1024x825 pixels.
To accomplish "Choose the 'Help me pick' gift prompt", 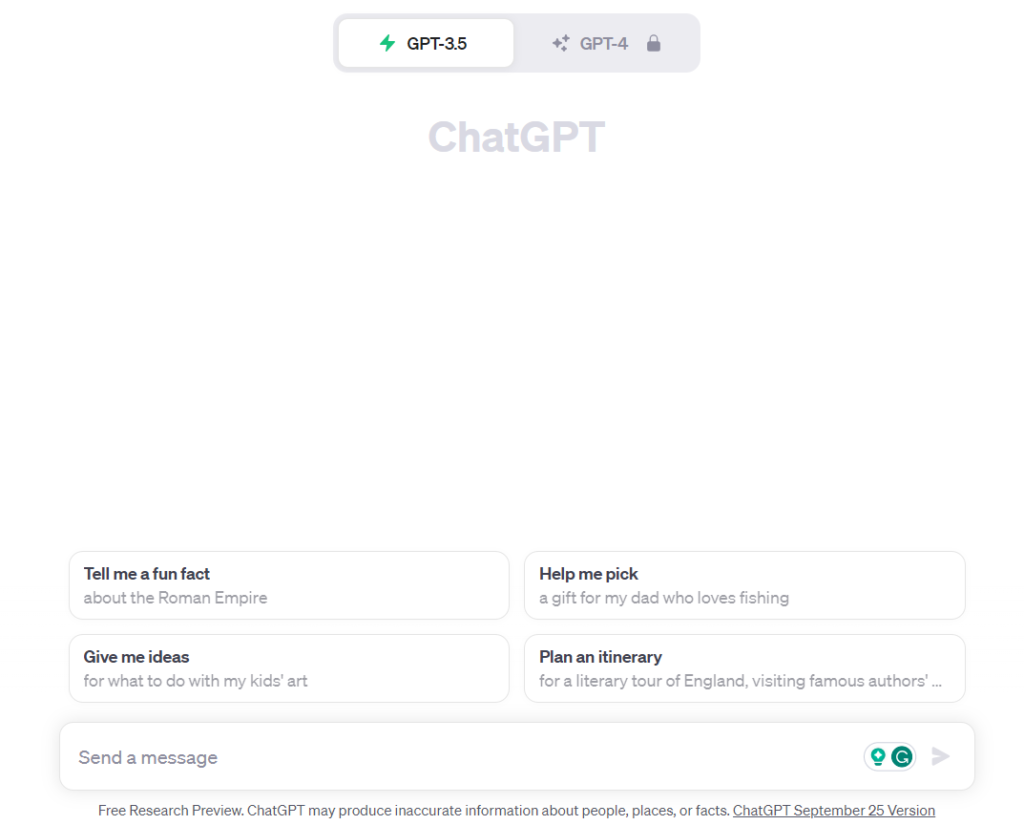I will [744, 585].
